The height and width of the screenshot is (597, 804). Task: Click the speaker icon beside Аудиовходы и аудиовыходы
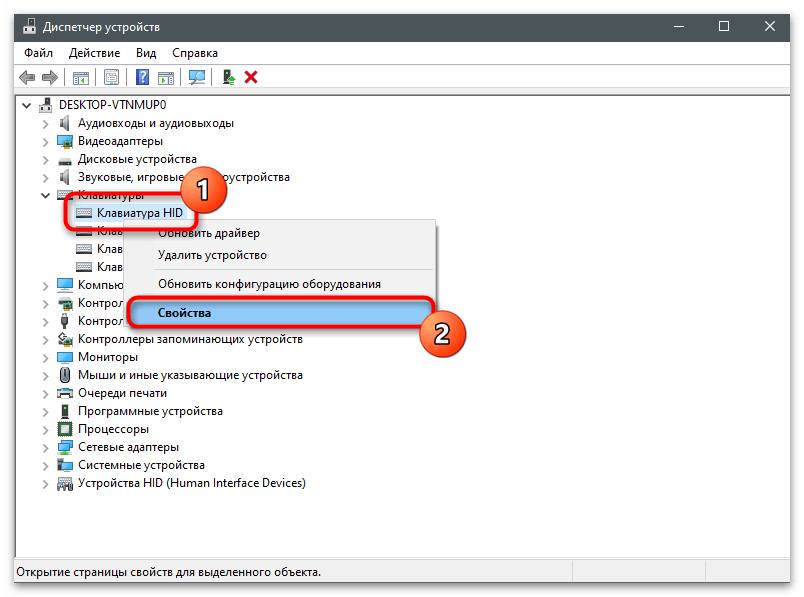click(x=64, y=123)
